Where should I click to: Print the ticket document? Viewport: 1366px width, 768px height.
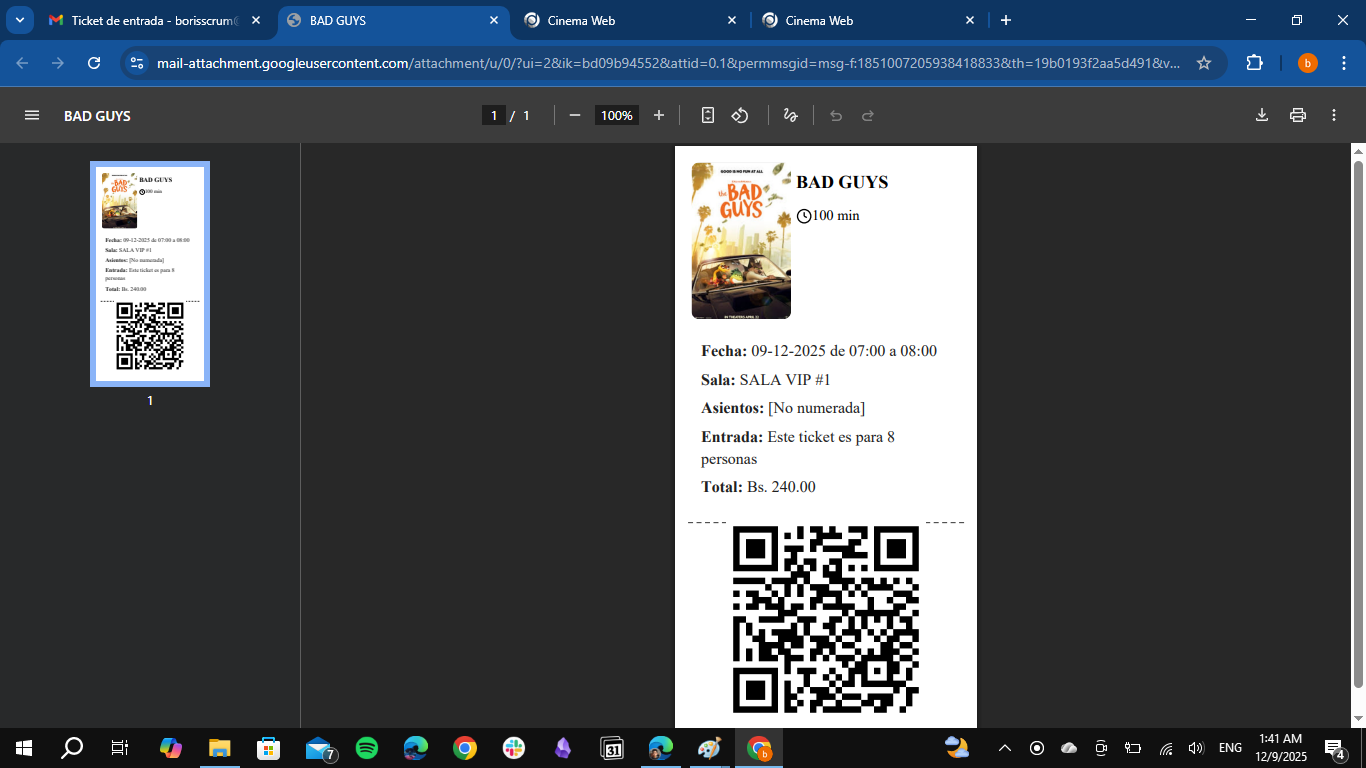pos(1297,115)
